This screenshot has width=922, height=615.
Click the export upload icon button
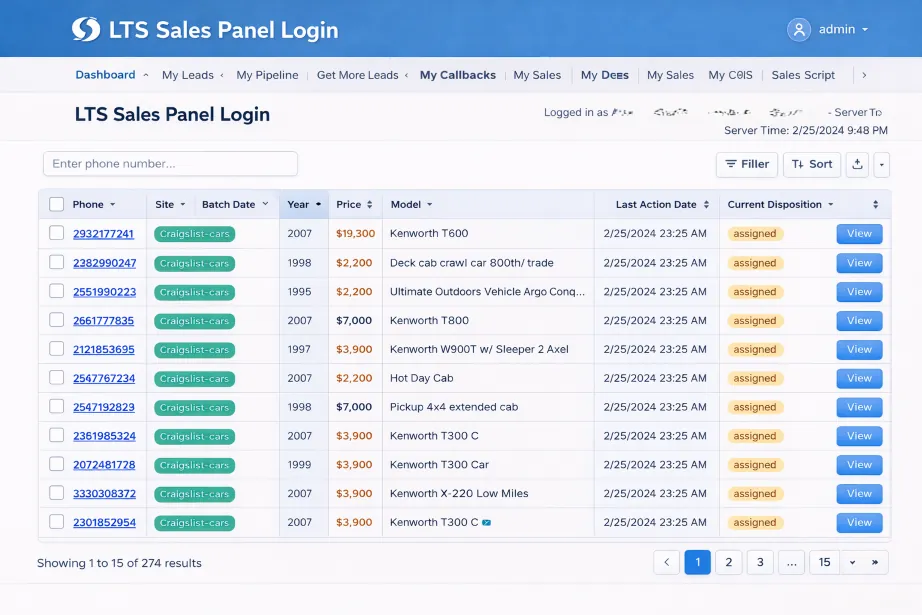coord(857,165)
